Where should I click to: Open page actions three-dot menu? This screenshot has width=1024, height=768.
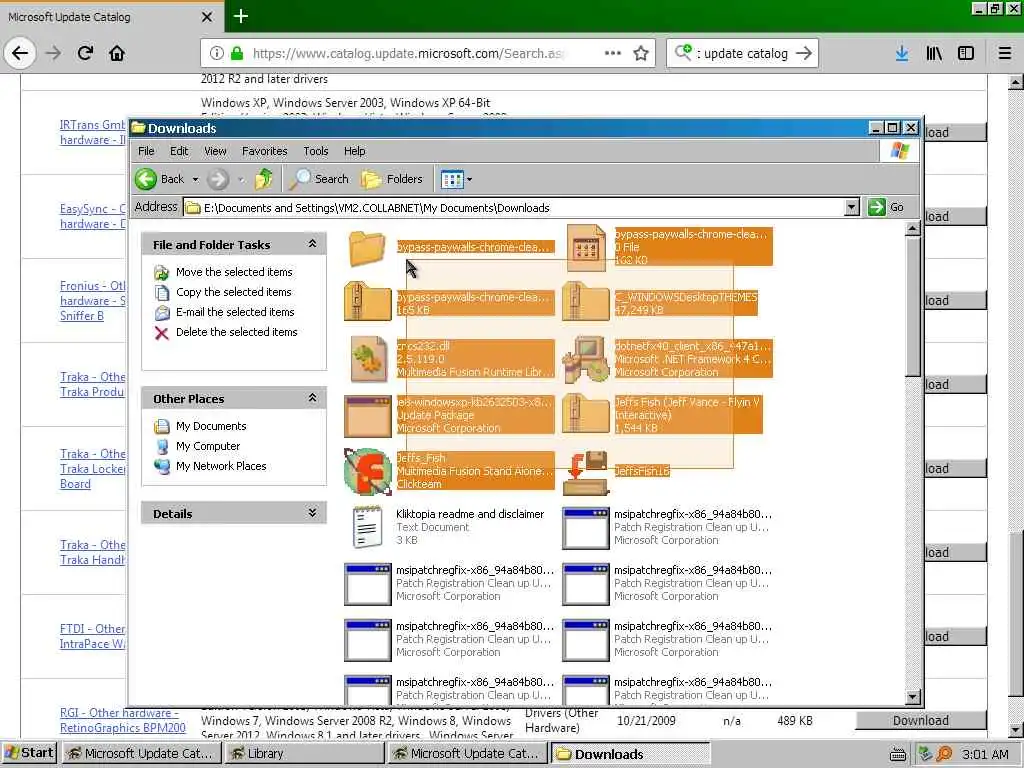pyautogui.click(x=613, y=54)
